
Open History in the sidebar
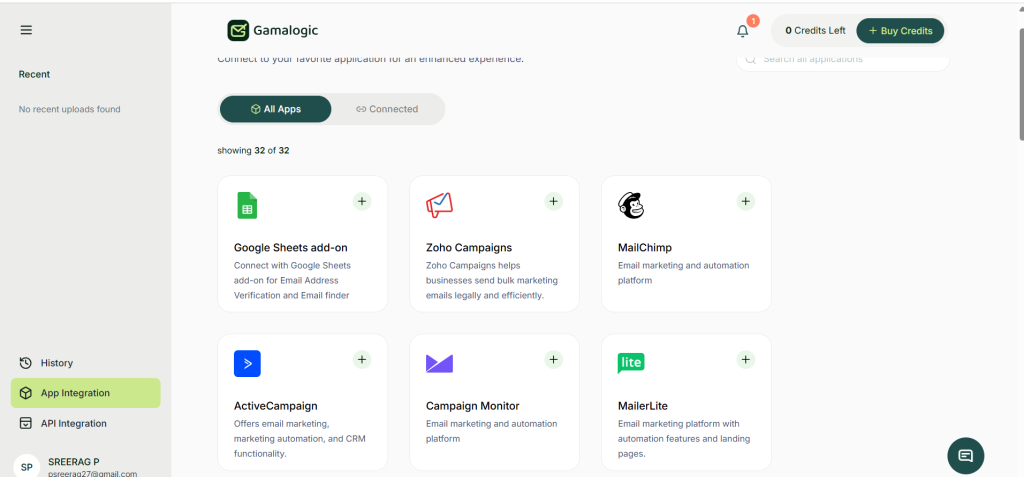tap(86, 363)
